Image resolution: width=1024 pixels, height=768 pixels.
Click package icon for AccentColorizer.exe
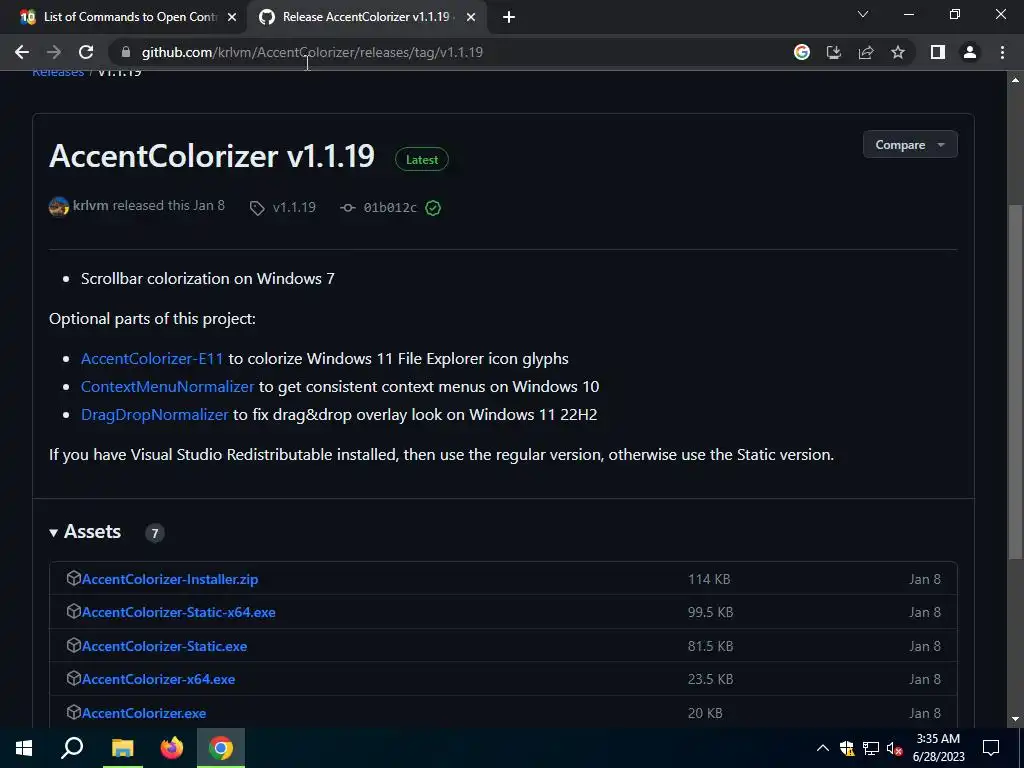pyautogui.click(x=73, y=712)
